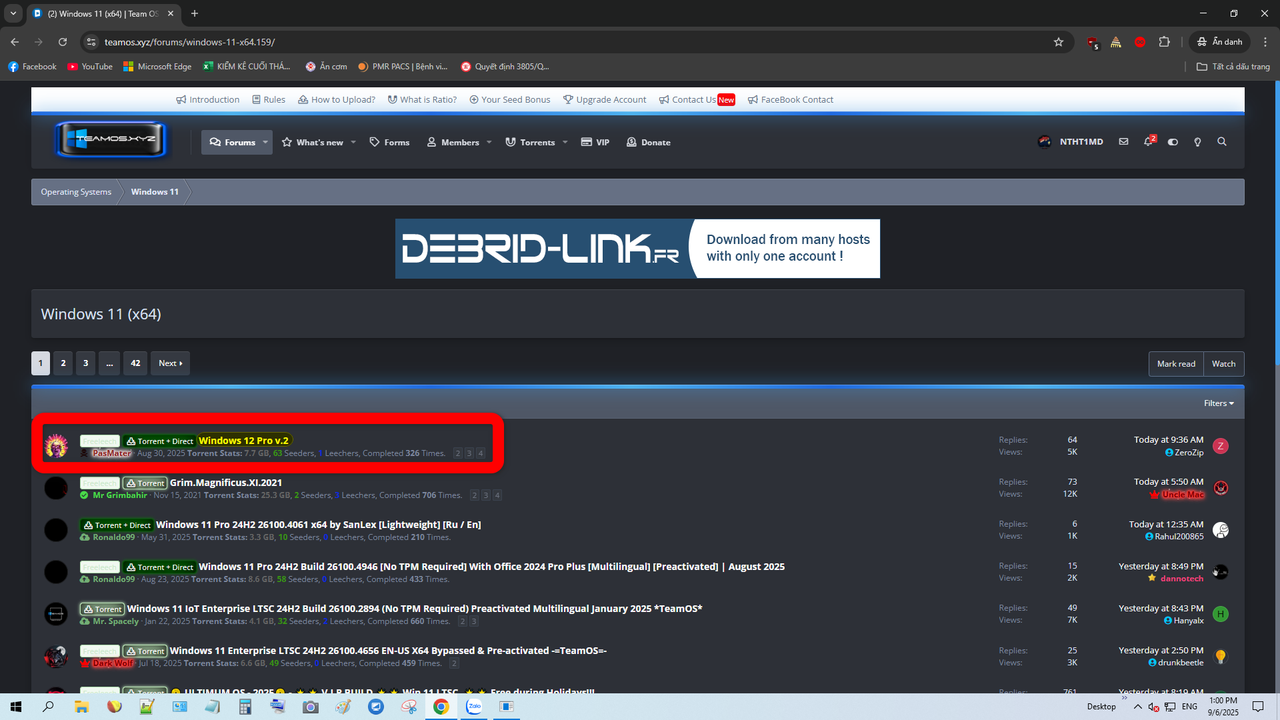Go back with the browser back arrow

click(x=15, y=42)
